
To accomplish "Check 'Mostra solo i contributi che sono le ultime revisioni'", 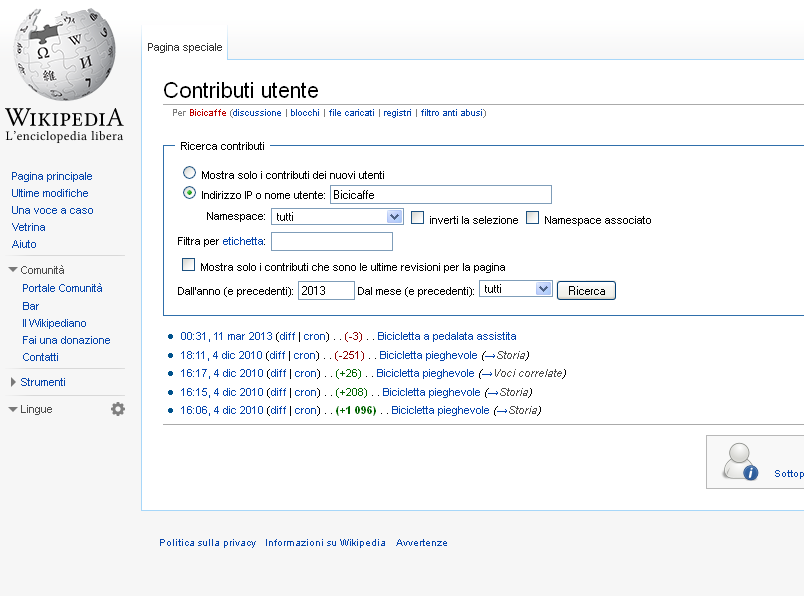I will click(x=189, y=265).
